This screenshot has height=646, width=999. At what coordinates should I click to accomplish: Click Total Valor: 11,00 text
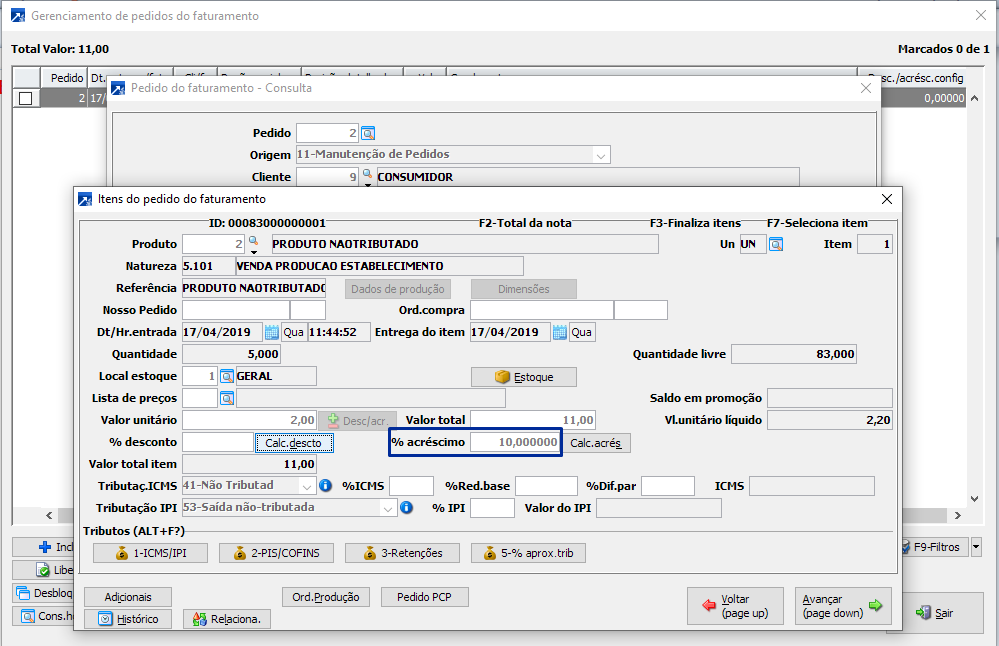point(60,49)
